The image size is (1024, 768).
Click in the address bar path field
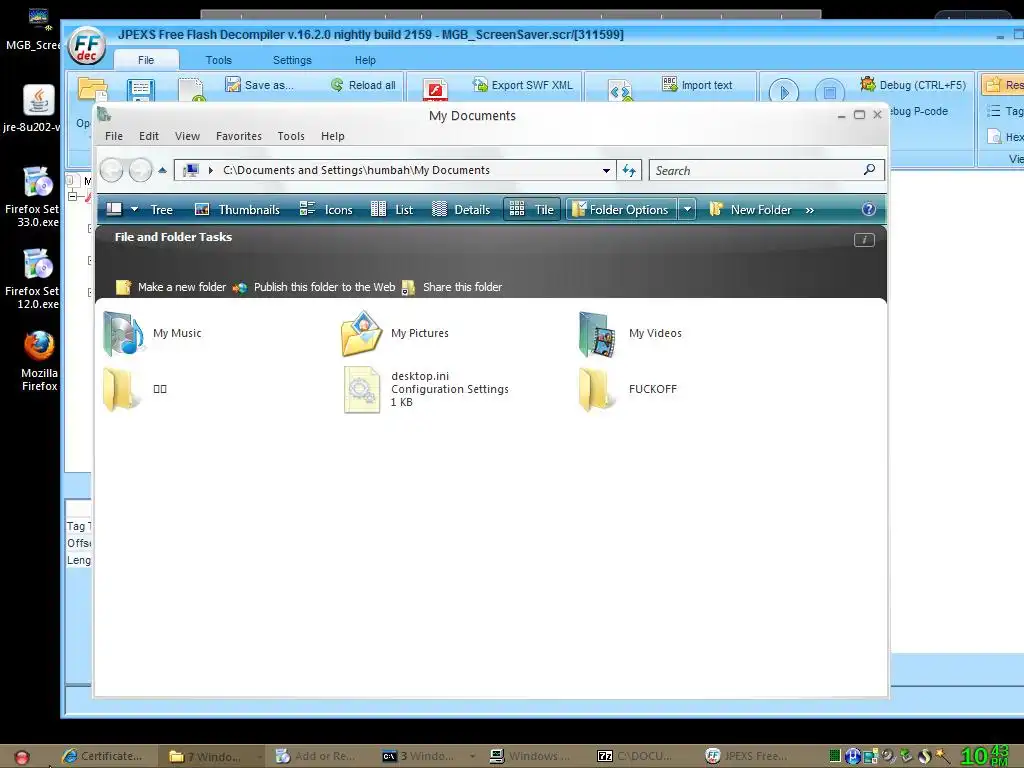(x=394, y=170)
